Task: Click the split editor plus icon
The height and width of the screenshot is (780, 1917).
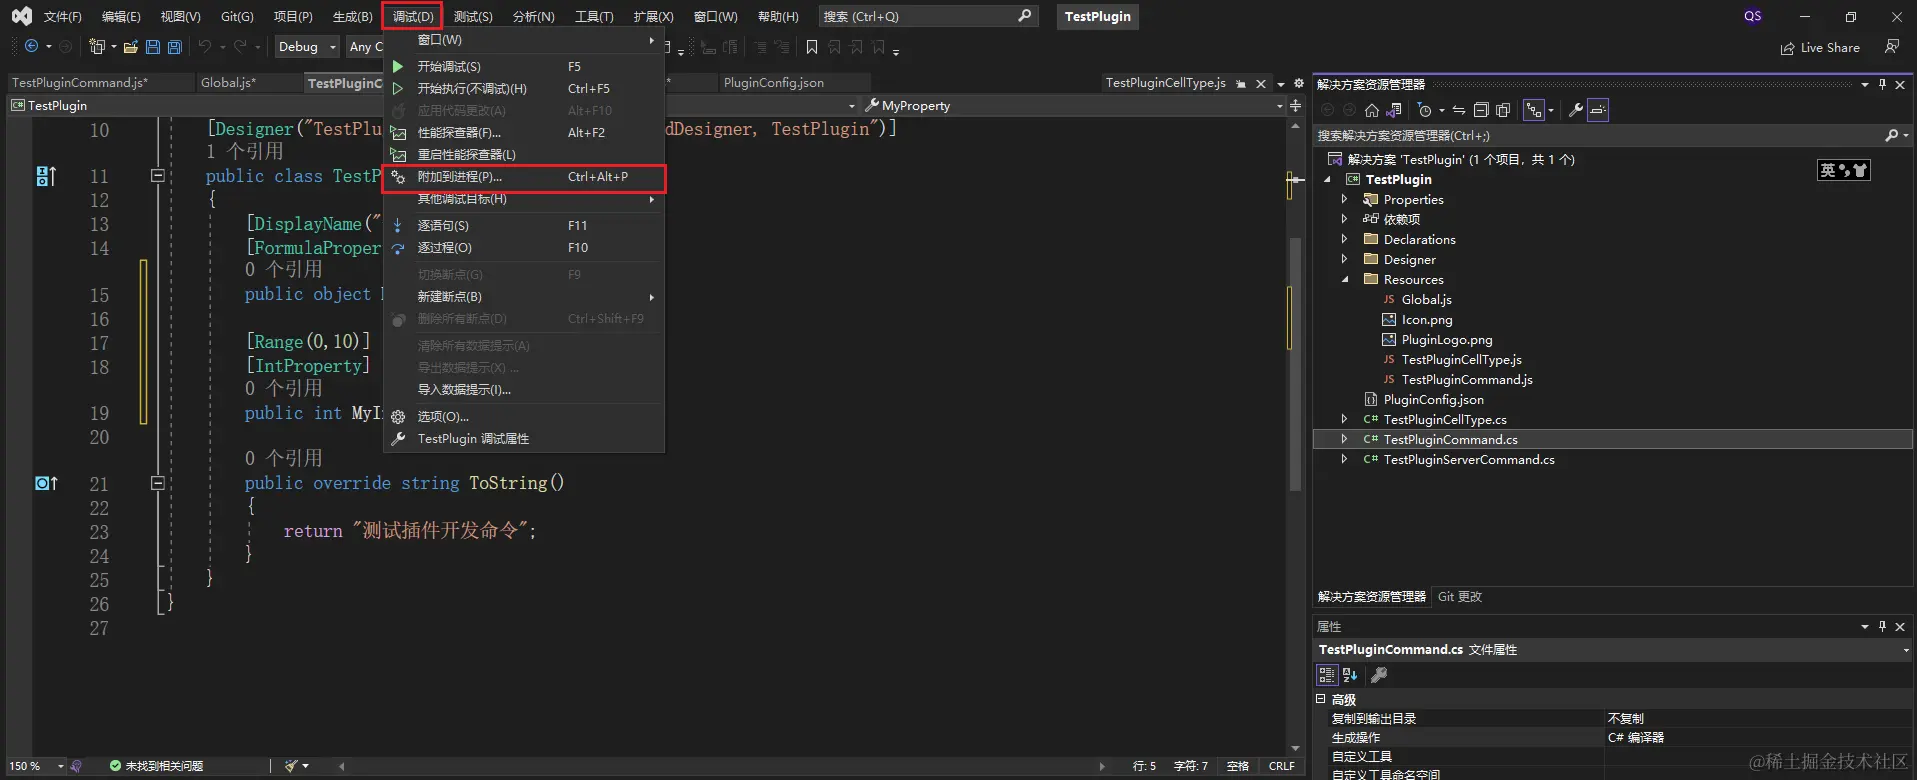Action: pos(1296,105)
